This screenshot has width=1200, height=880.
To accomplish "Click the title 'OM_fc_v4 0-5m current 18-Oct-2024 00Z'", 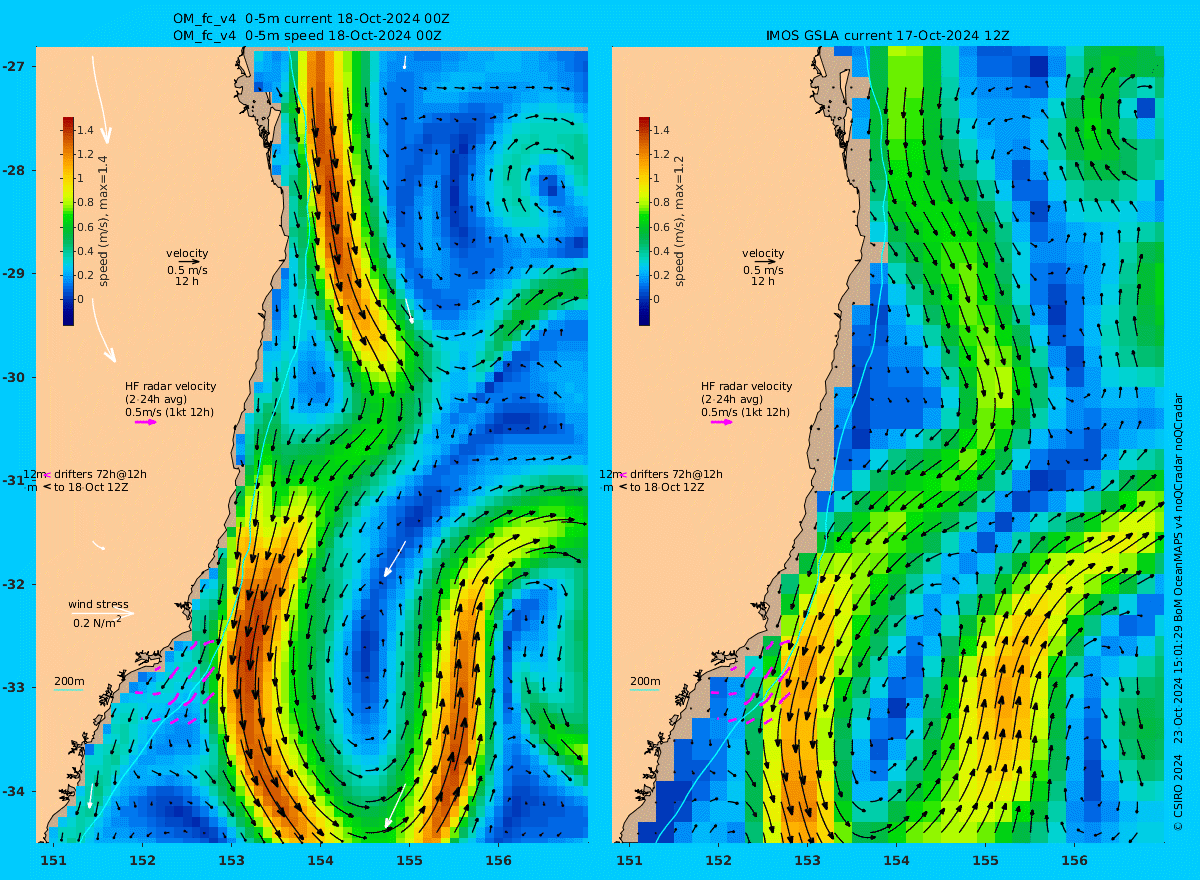I will [310, 19].
